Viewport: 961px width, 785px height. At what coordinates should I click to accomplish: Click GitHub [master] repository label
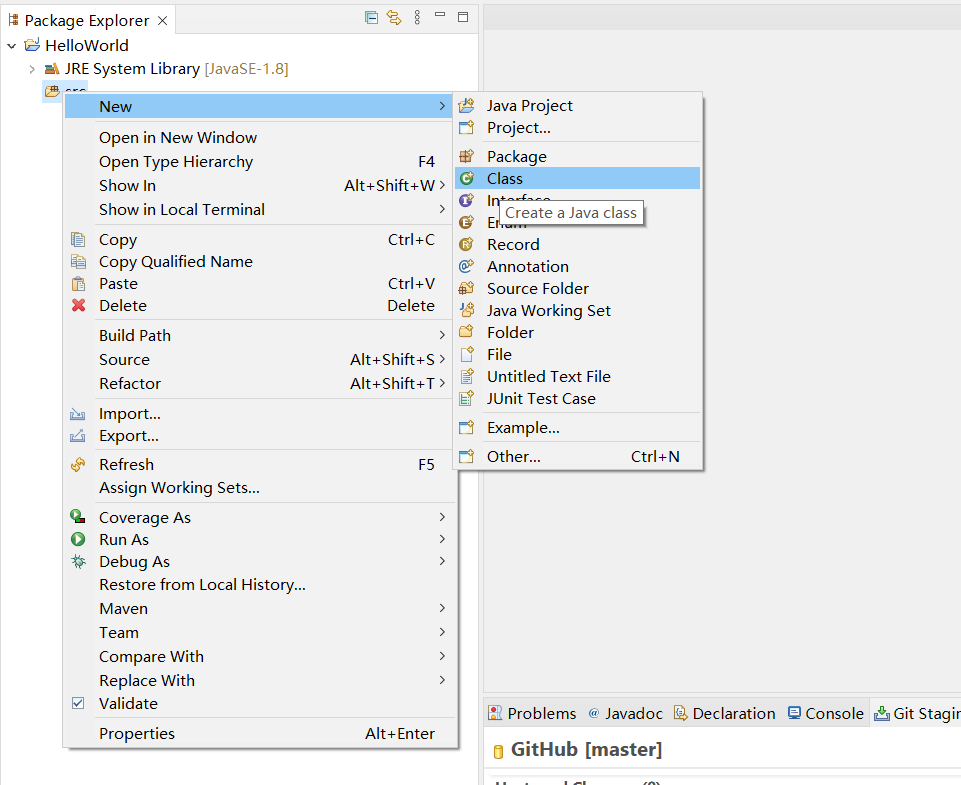tap(586, 749)
